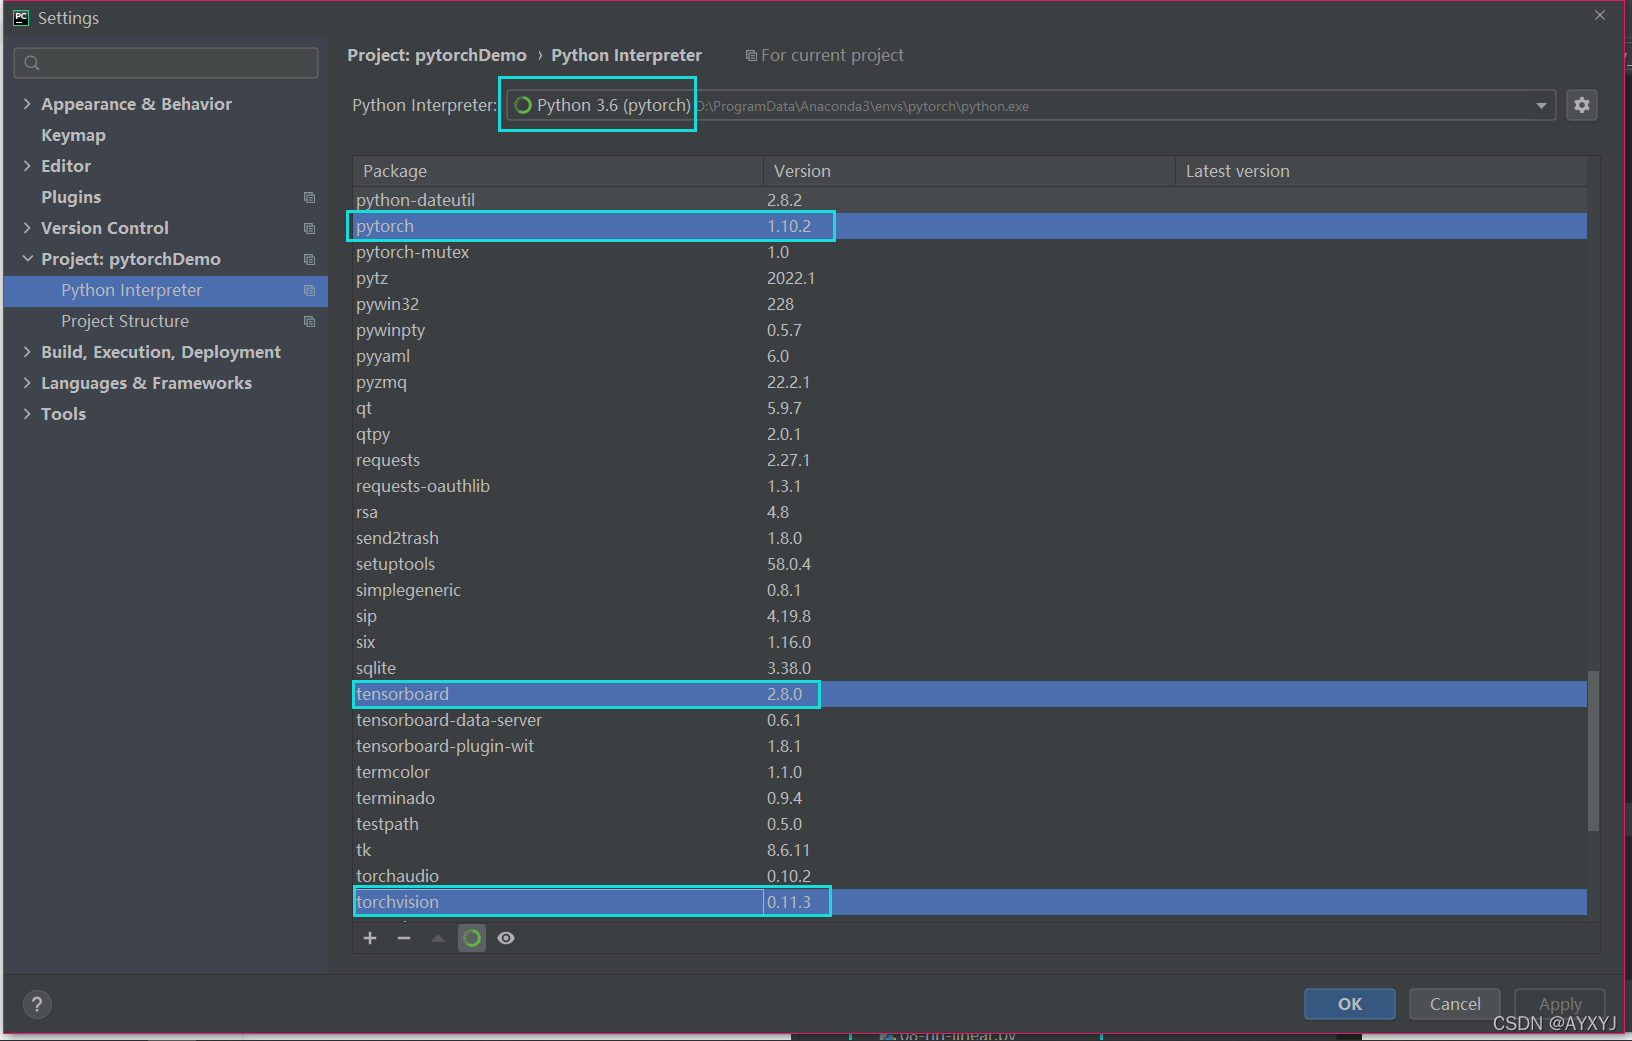Select the termcolor package row
1632x1041 pixels.
pyautogui.click(x=970, y=772)
